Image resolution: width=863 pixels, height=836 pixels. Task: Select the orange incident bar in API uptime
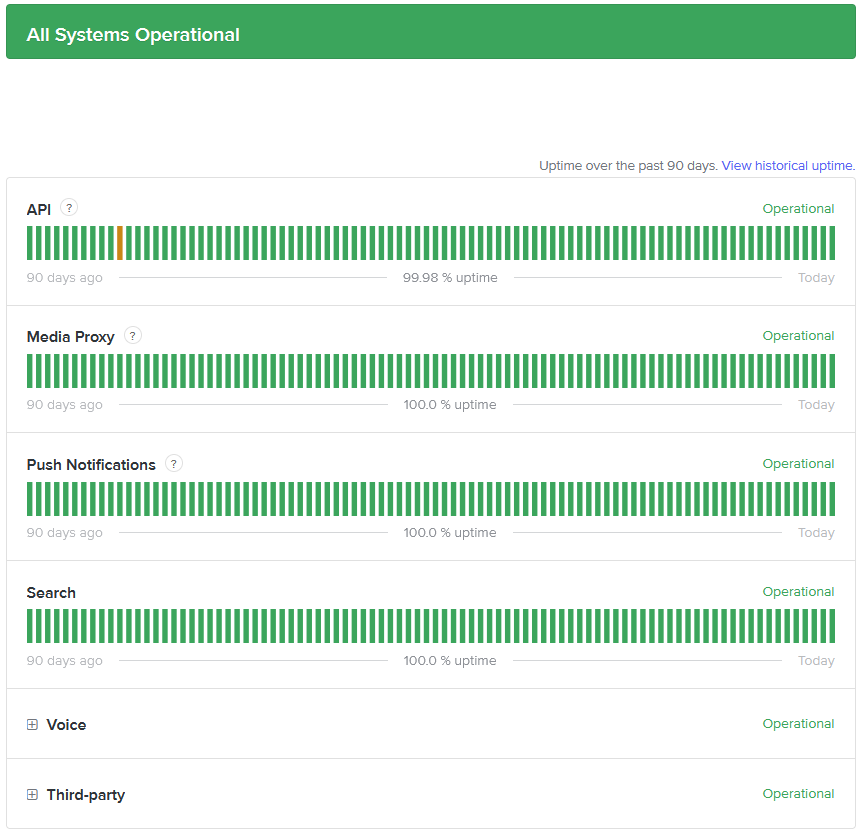(x=120, y=243)
